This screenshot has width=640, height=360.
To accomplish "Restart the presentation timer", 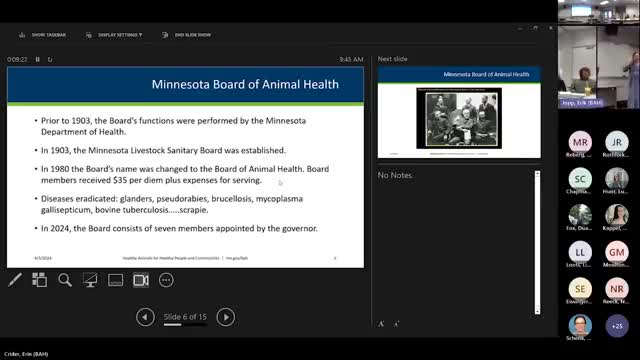I will pos(50,60).
